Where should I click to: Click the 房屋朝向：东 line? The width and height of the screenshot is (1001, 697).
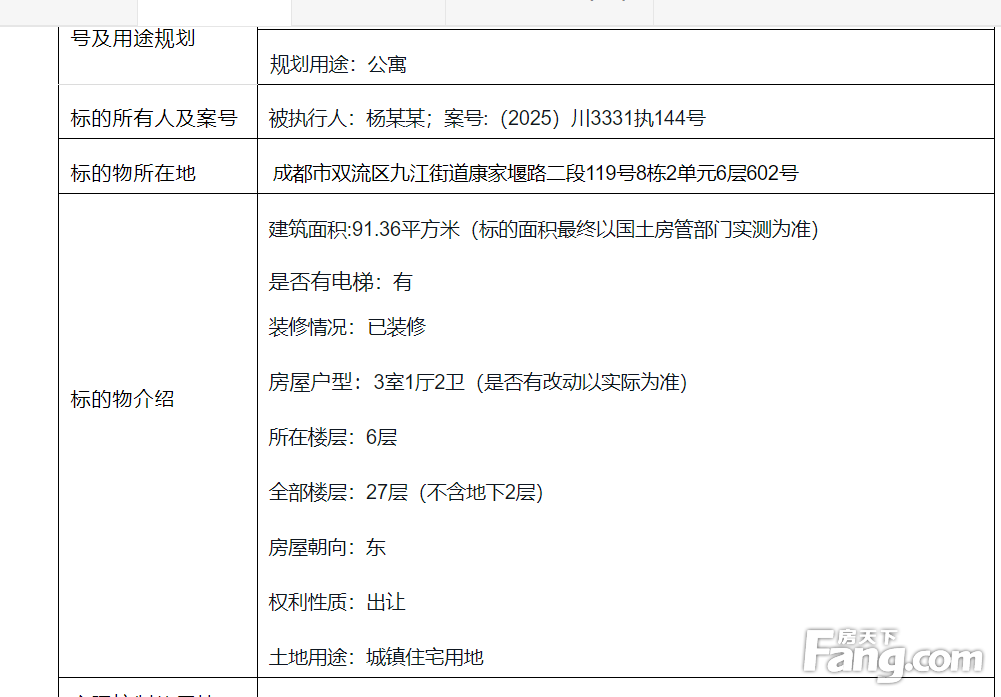point(327,547)
